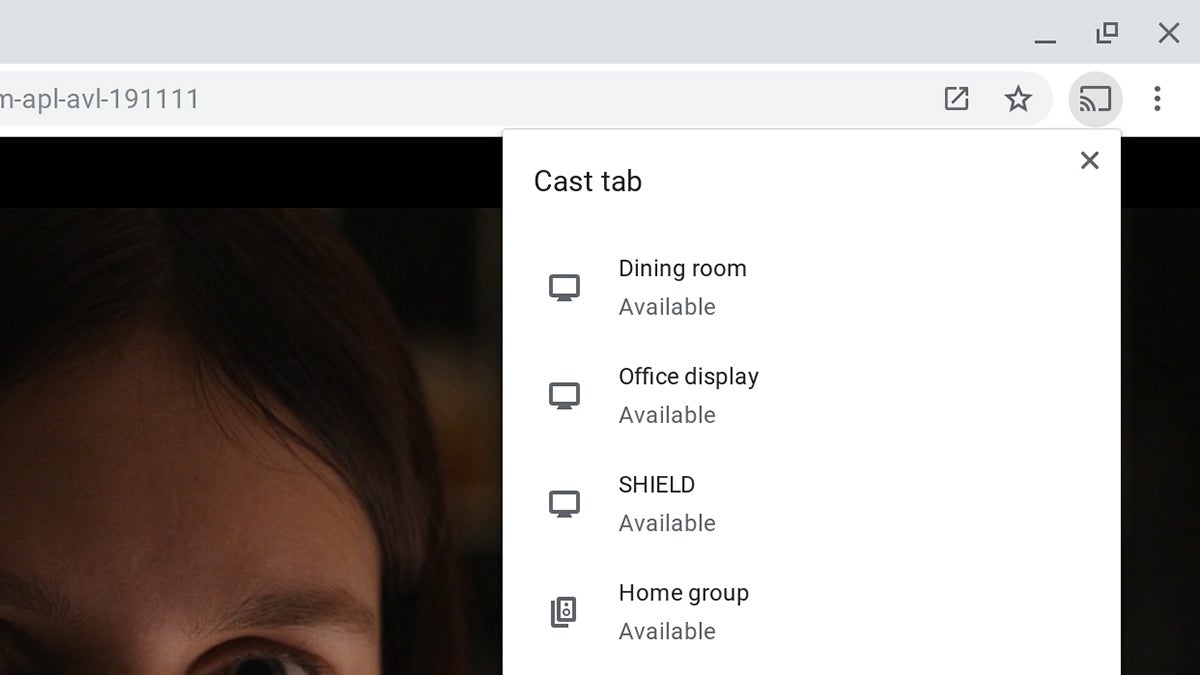Close the Cast tab dialog
Viewport: 1200px width, 675px height.
click(1089, 160)
